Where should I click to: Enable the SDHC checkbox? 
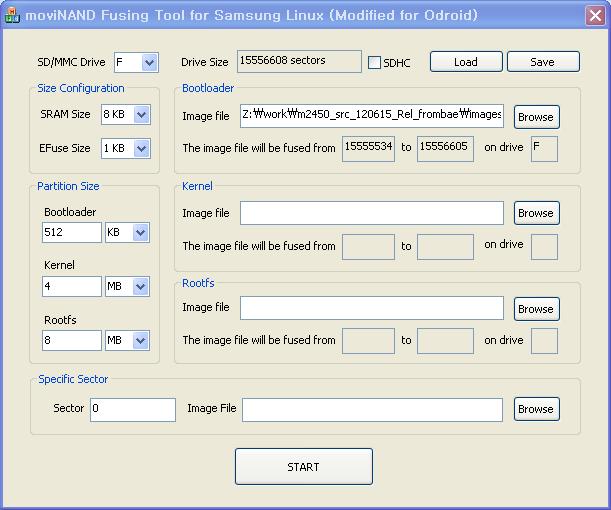coord(374,62)
